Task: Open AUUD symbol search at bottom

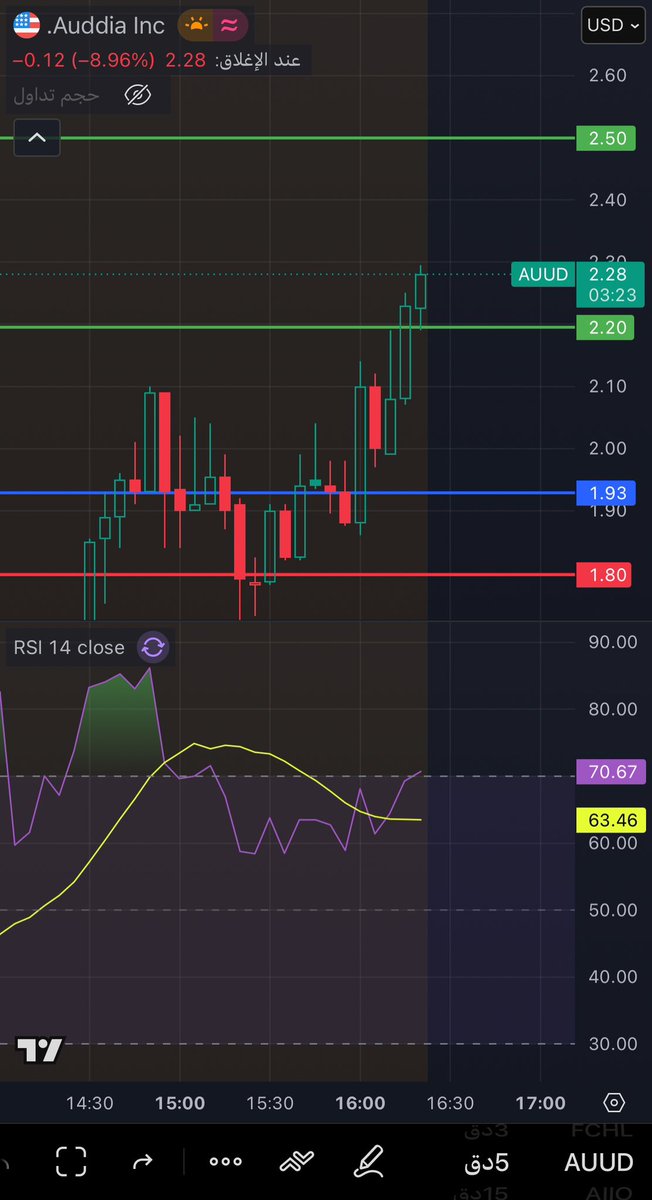Action: point(599,1162)
